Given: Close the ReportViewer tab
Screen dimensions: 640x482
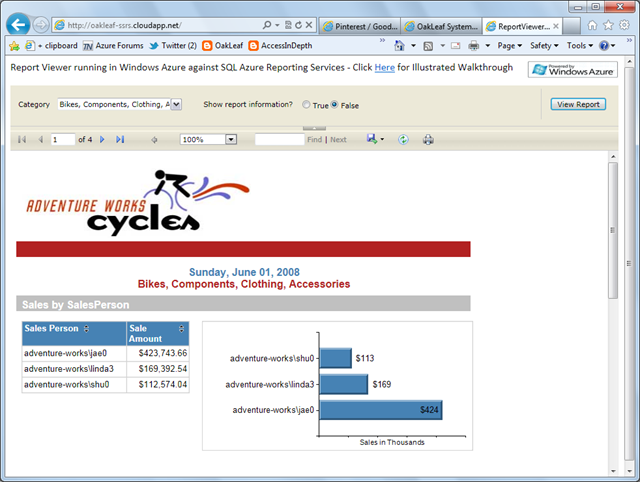Looking at the screenshot, I should point(556,26).
